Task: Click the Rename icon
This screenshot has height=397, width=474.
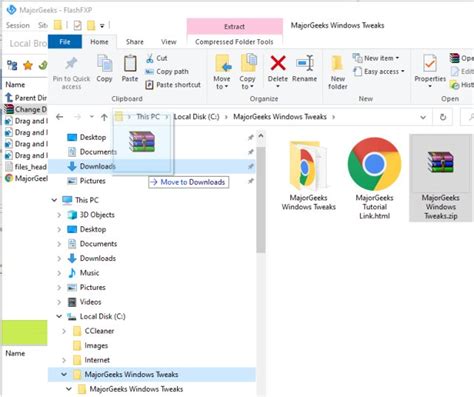Action: [x=305, y=63]
